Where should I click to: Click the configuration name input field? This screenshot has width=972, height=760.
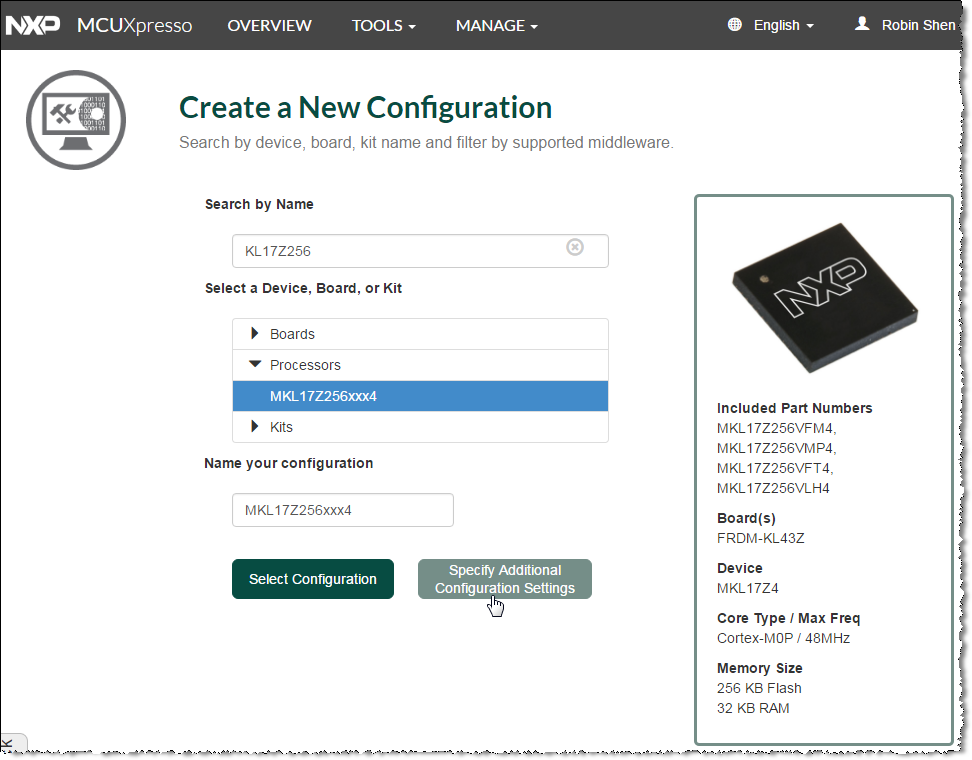[x=343, y=510]
